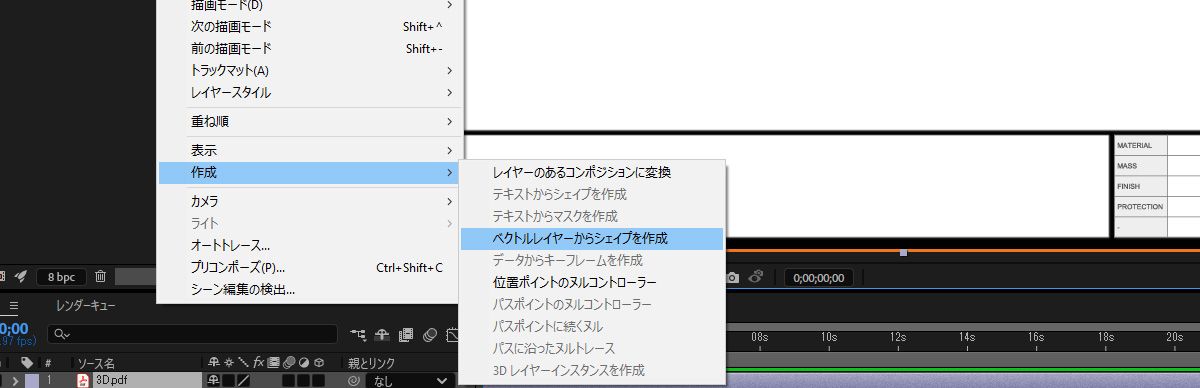Viewport: 1200px width, 388px height.
Task: Choose プリコンポーズ(P)... from menu
Action: [310, 267]
